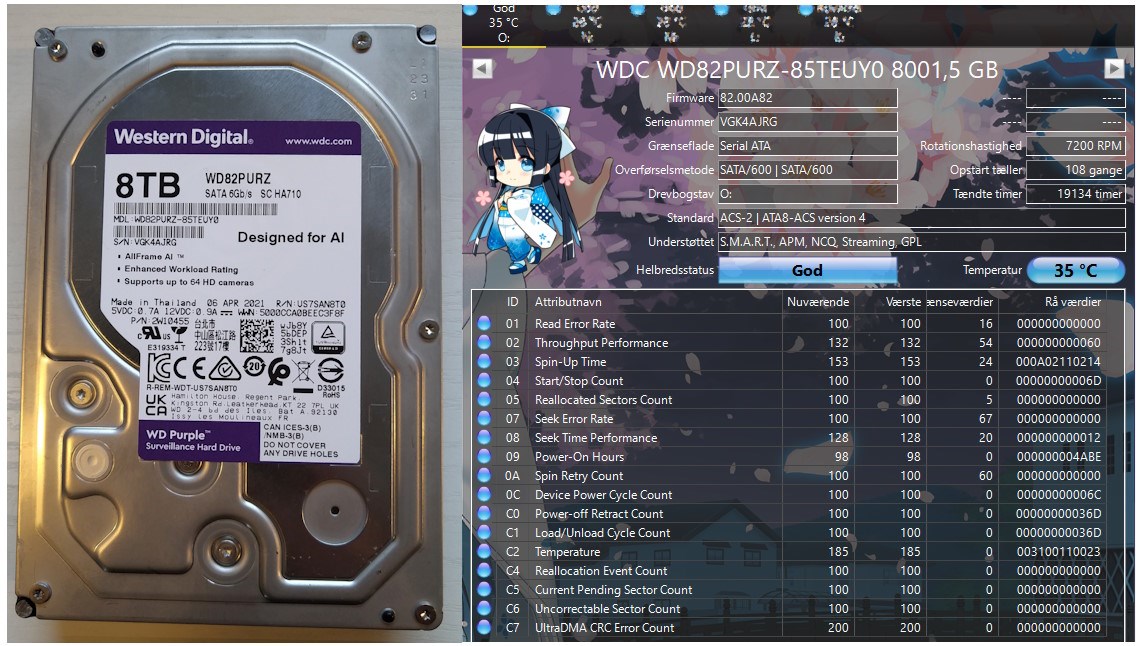Viewport: 1143px width, 646px height.
Task: Click the raw value 000A02110214
Action: pyautogui.click(x=1058, y=362)
